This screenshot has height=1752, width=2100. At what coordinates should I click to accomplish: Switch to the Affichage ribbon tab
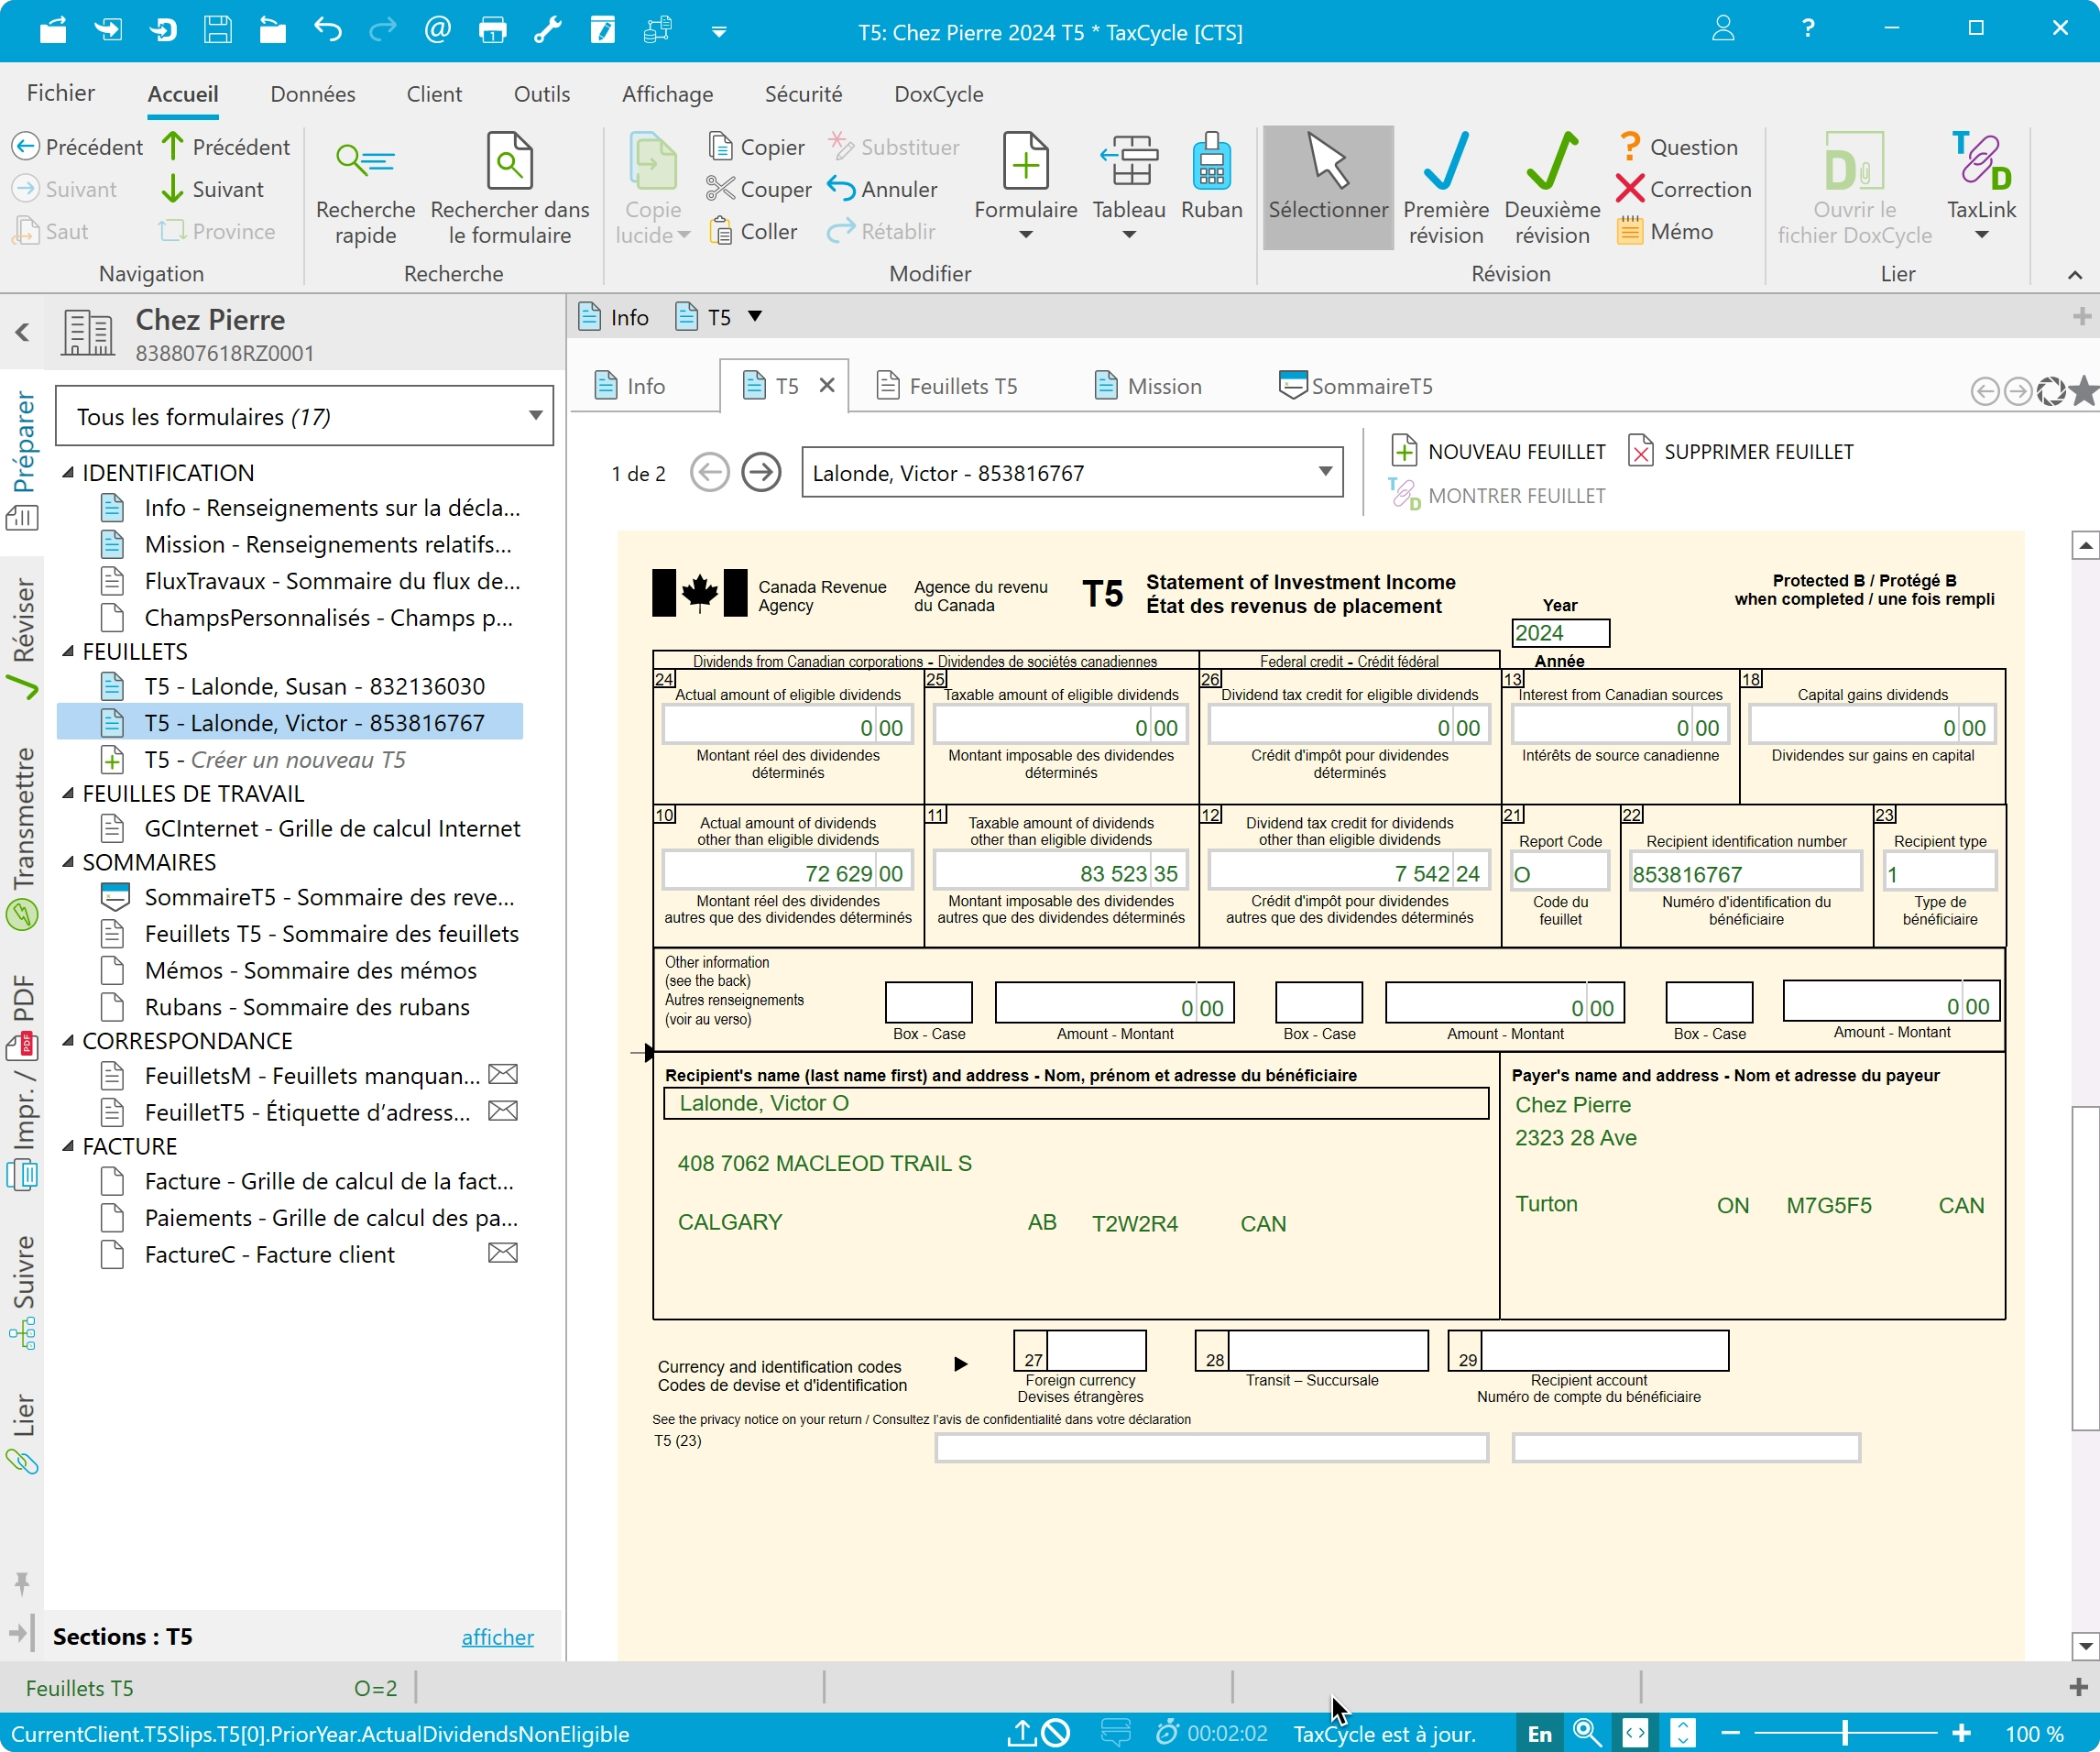[x=668, y=94]
